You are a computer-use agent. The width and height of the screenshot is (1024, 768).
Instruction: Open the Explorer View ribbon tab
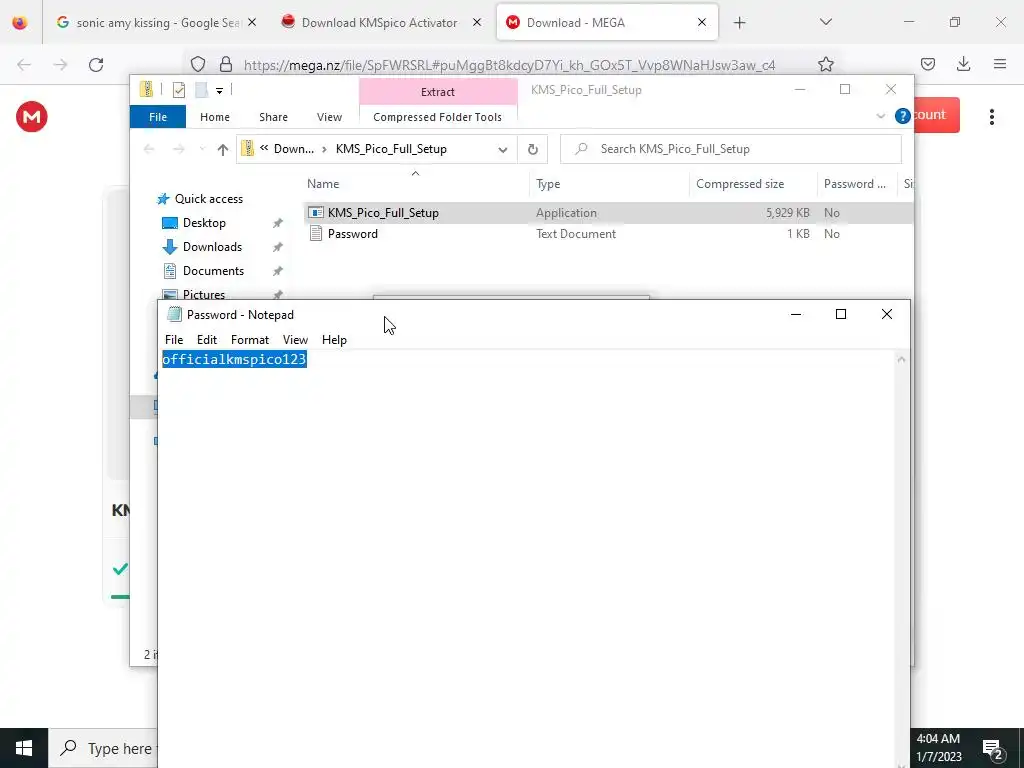329,117
